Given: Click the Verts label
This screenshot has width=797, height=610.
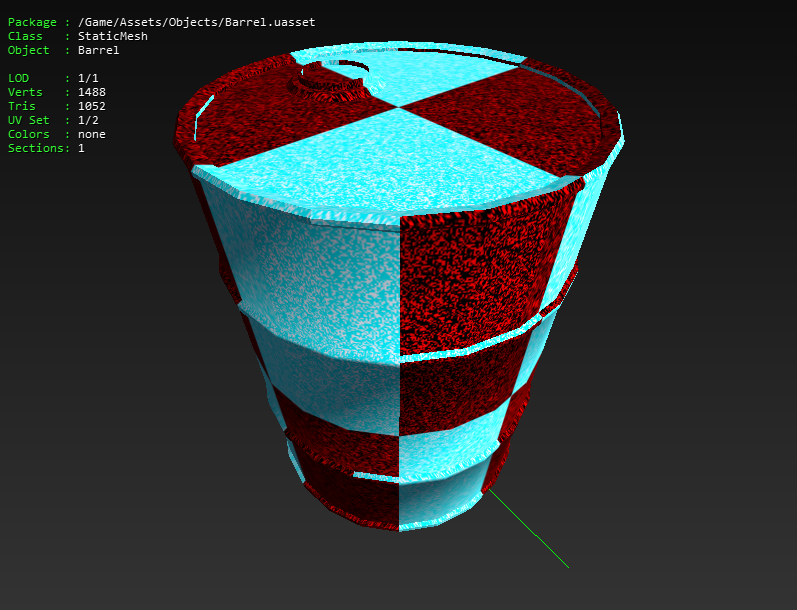Looking at the screenshot, I should click(x=25, y=92).
